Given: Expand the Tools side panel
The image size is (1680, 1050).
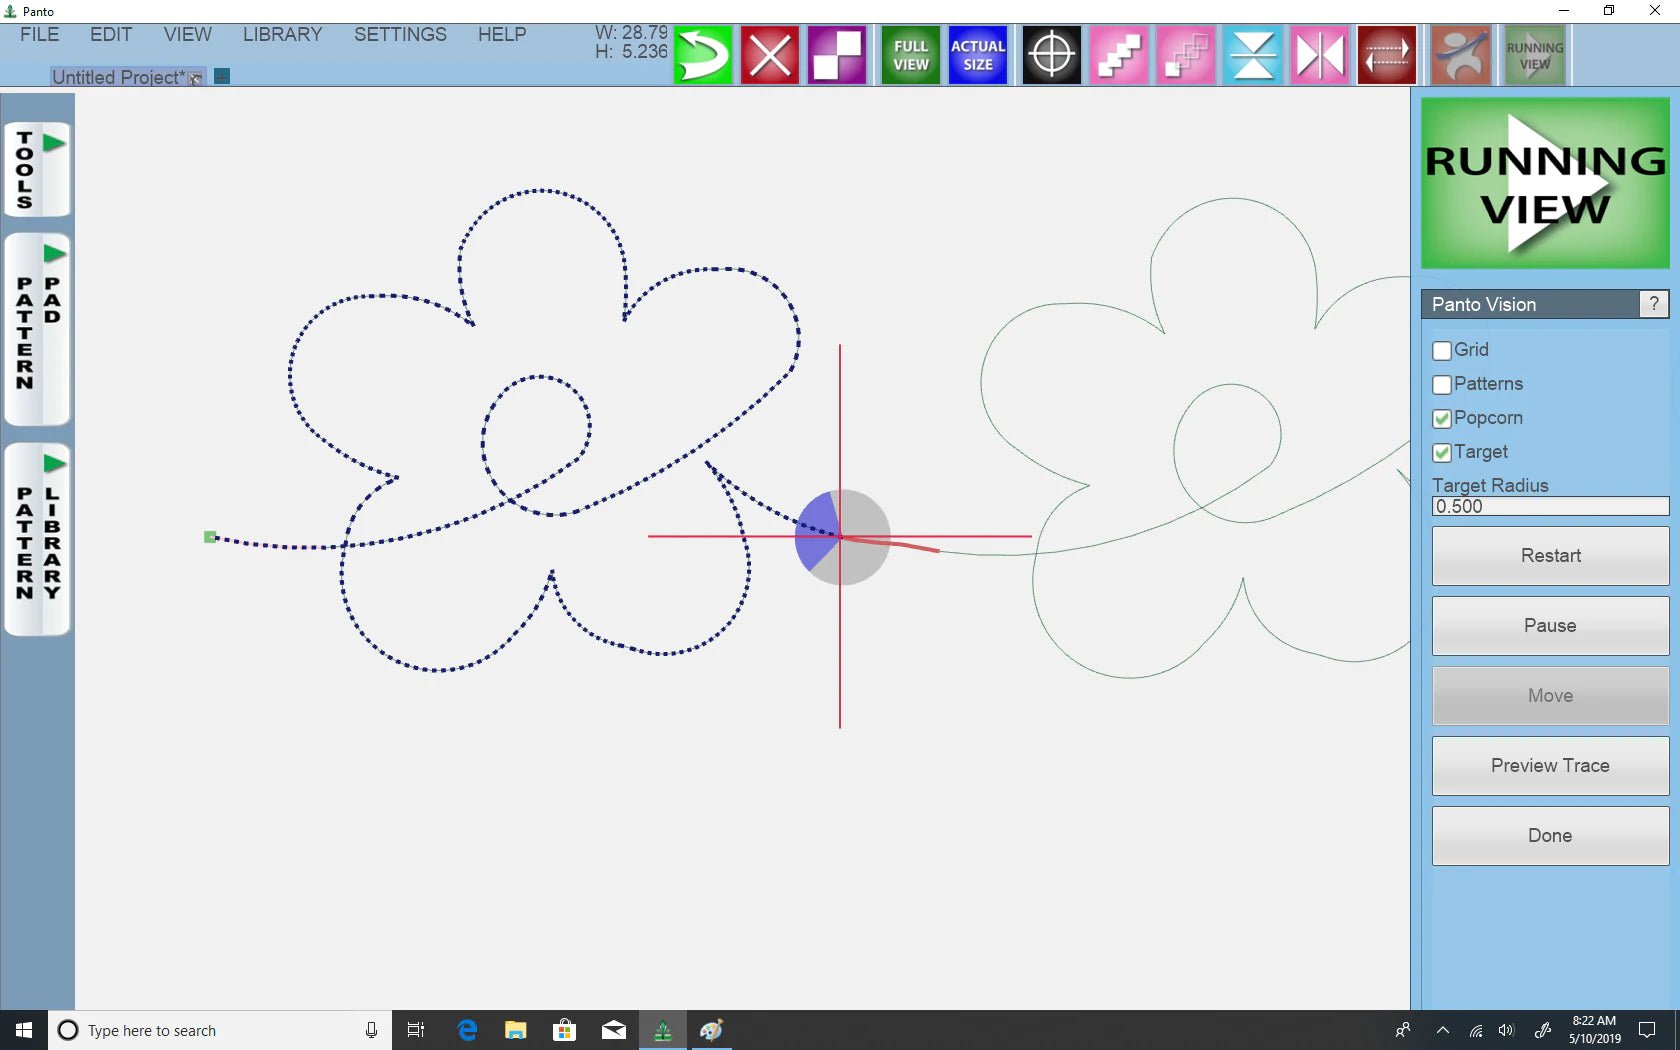Looking at the screenshot, I should point(38,169).
